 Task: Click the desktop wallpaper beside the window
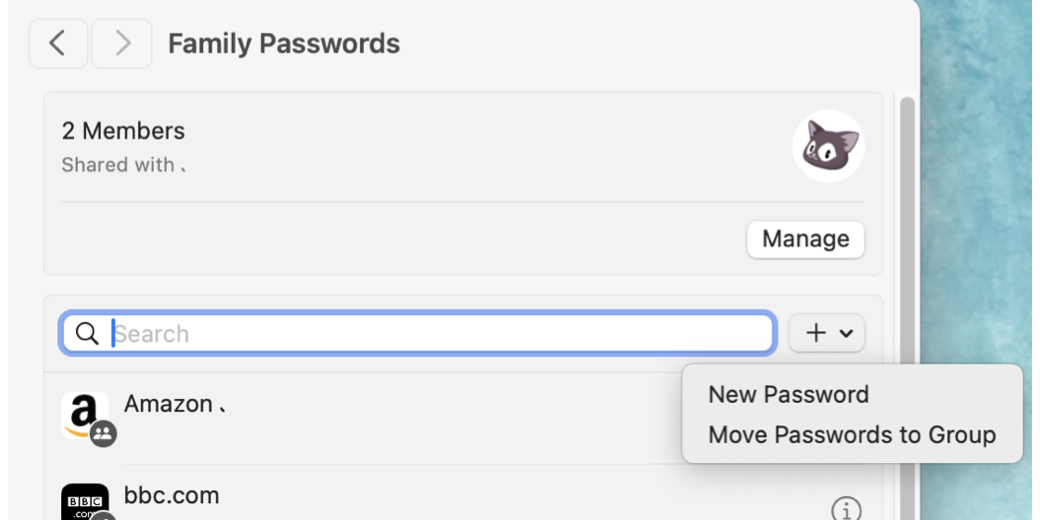980,200
